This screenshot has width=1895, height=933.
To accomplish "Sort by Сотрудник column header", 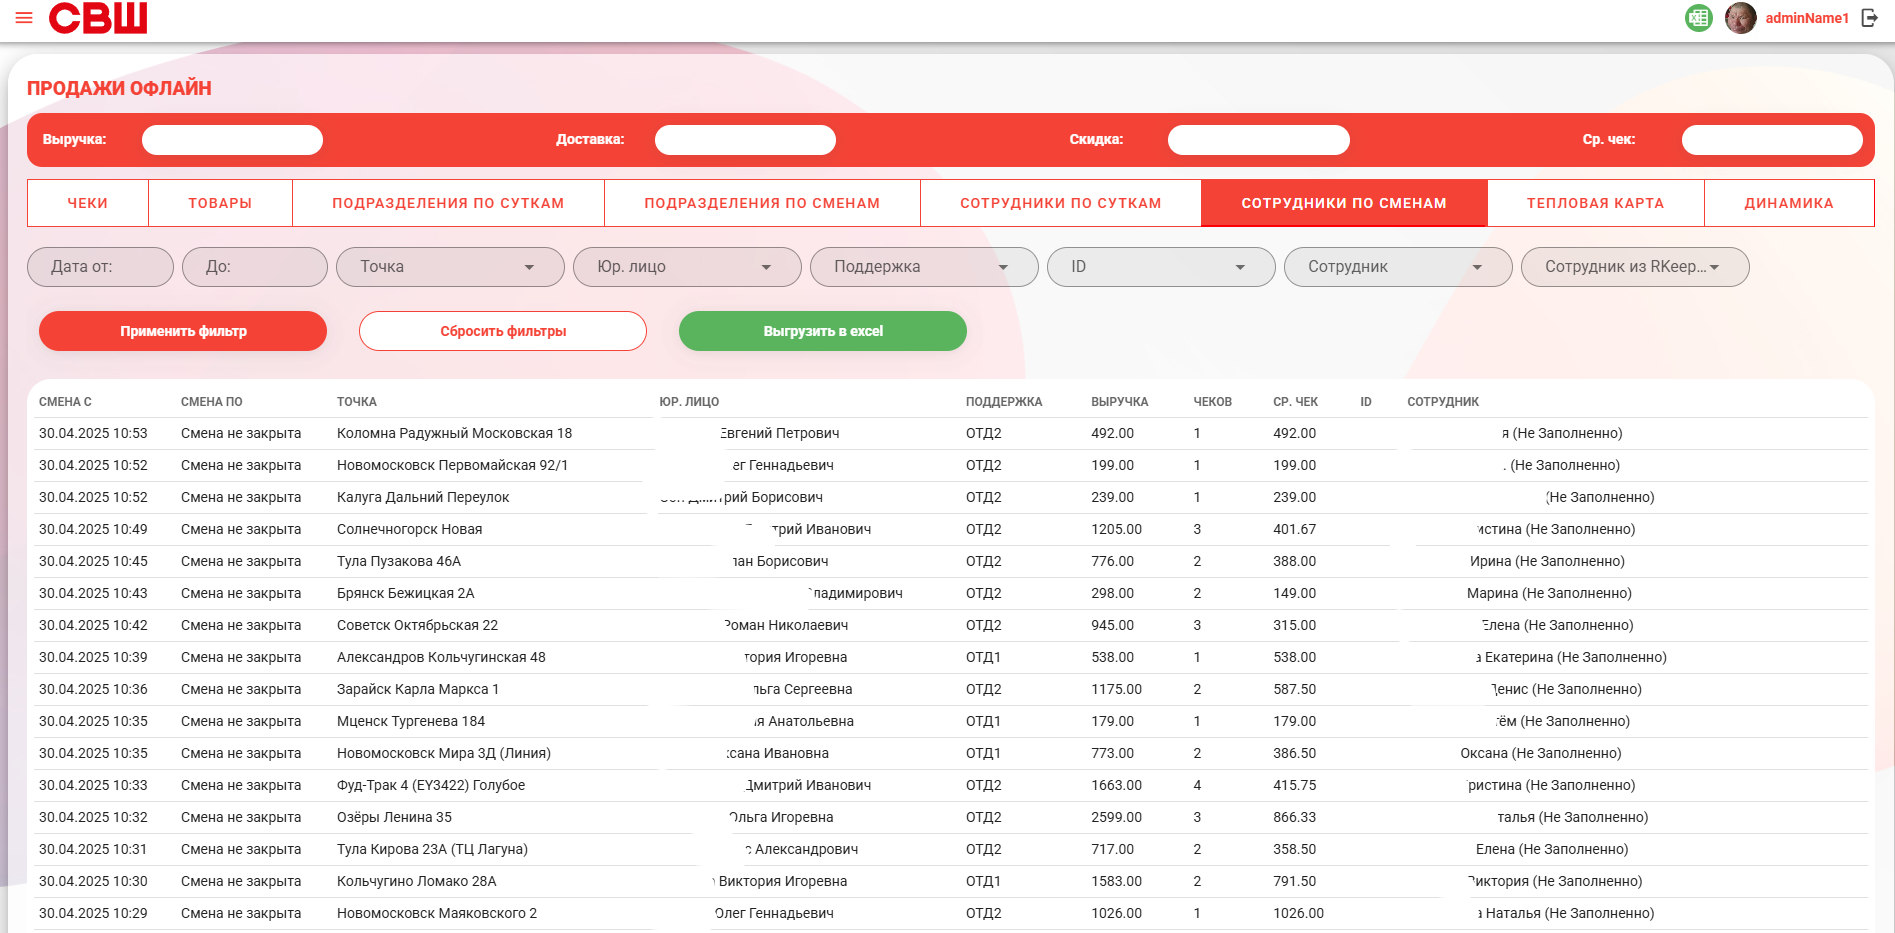I will click(x=1443, y=402).
